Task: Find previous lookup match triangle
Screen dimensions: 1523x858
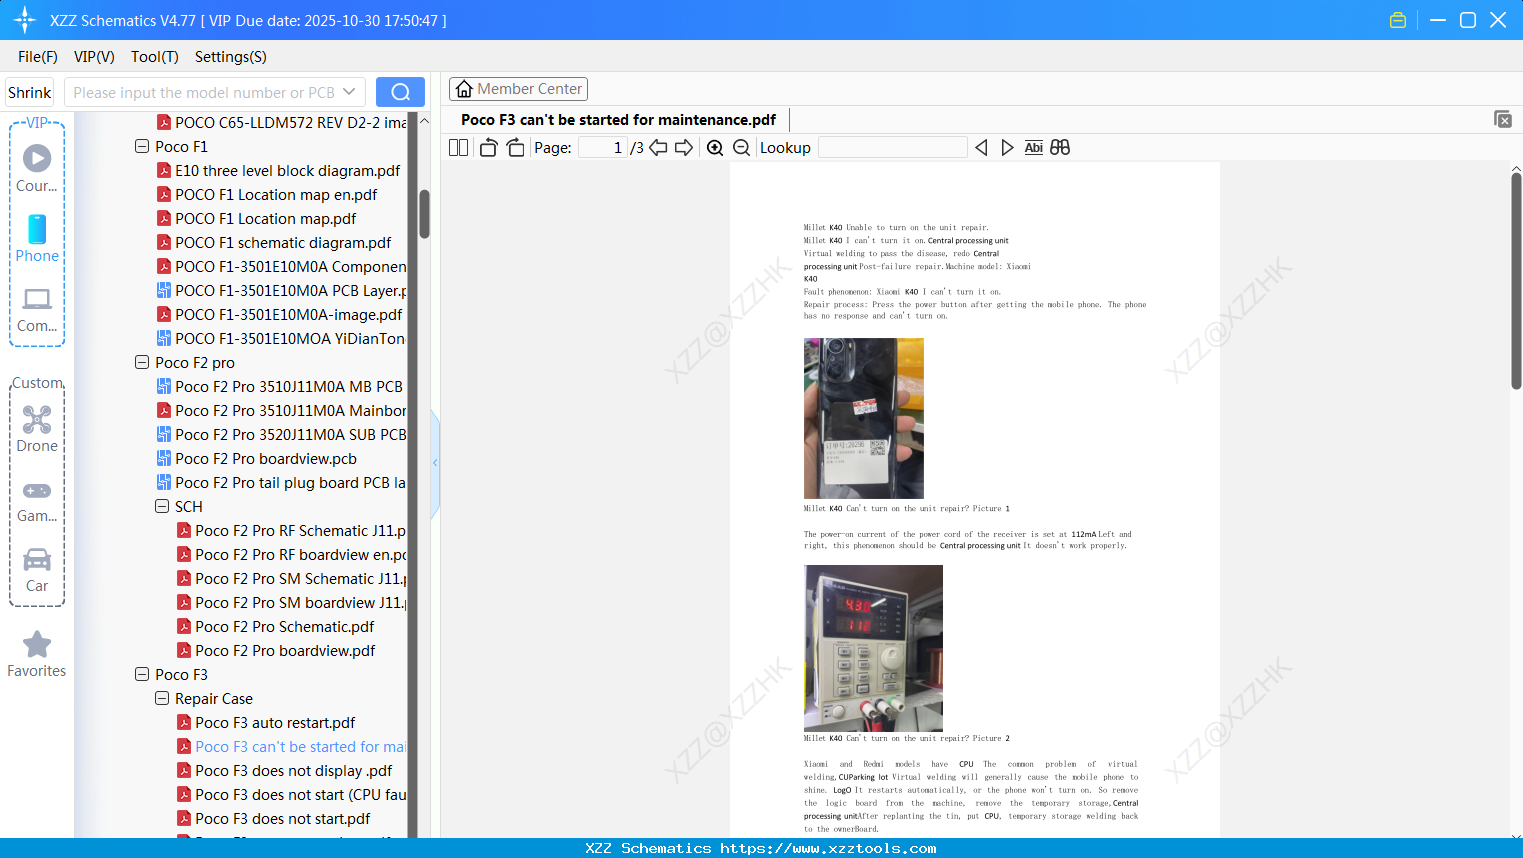Action: [981, 148]
